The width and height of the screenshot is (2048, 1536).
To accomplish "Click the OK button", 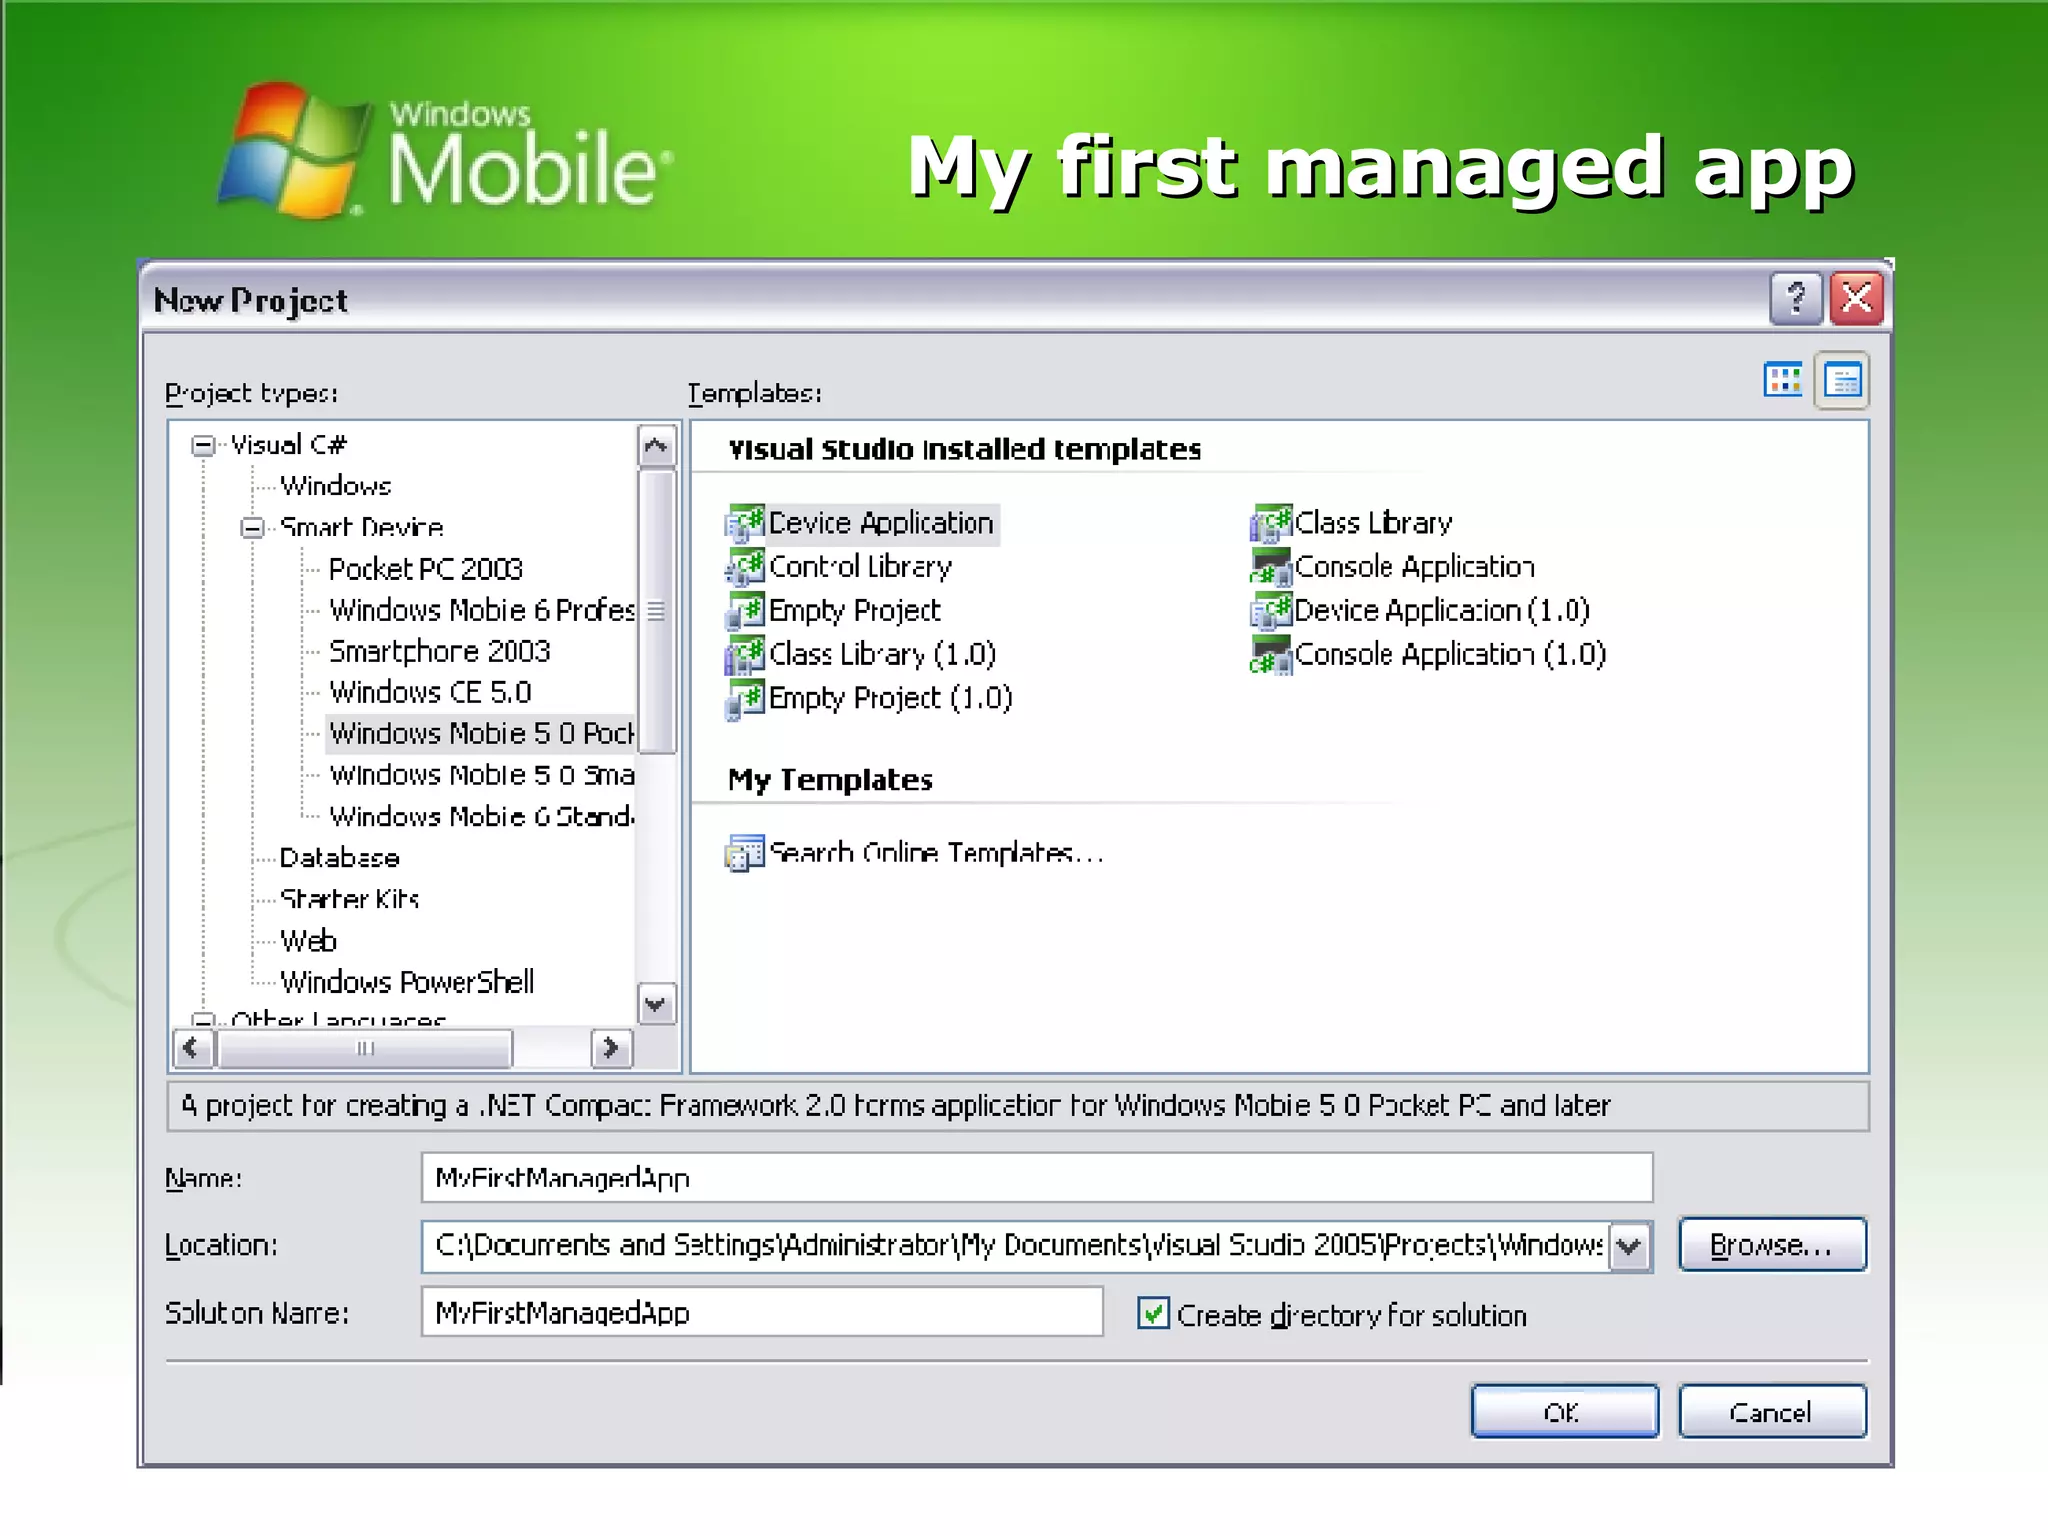I will pos(1565,1412).
